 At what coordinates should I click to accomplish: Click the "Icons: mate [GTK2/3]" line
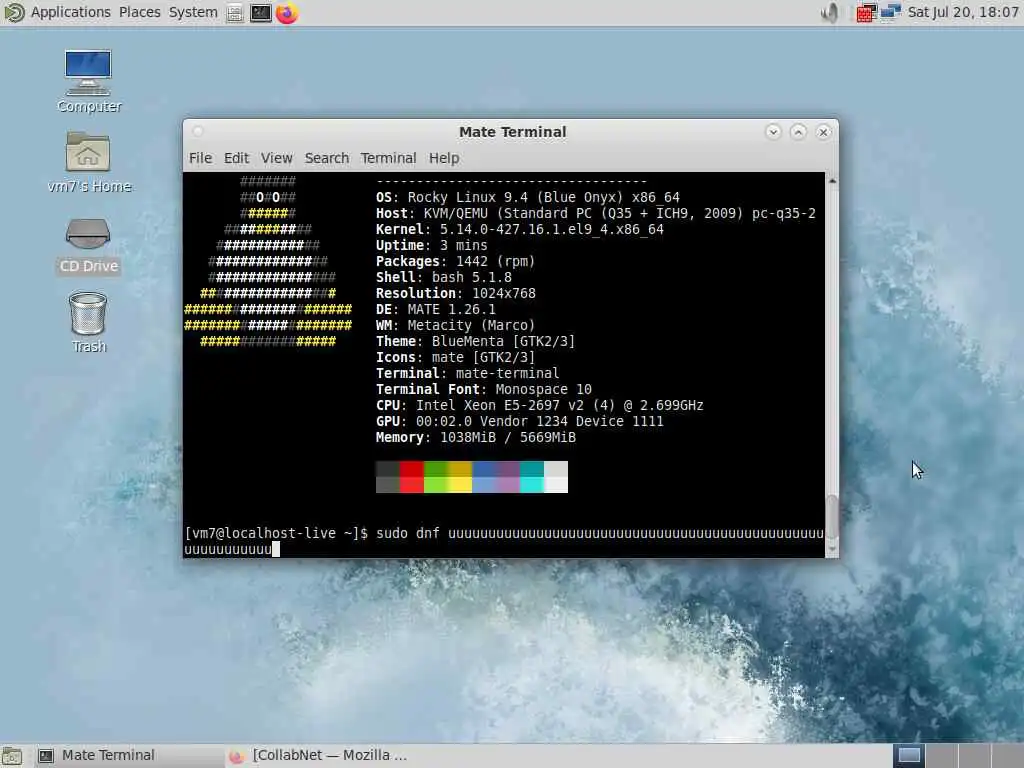(x=455, y=357)
